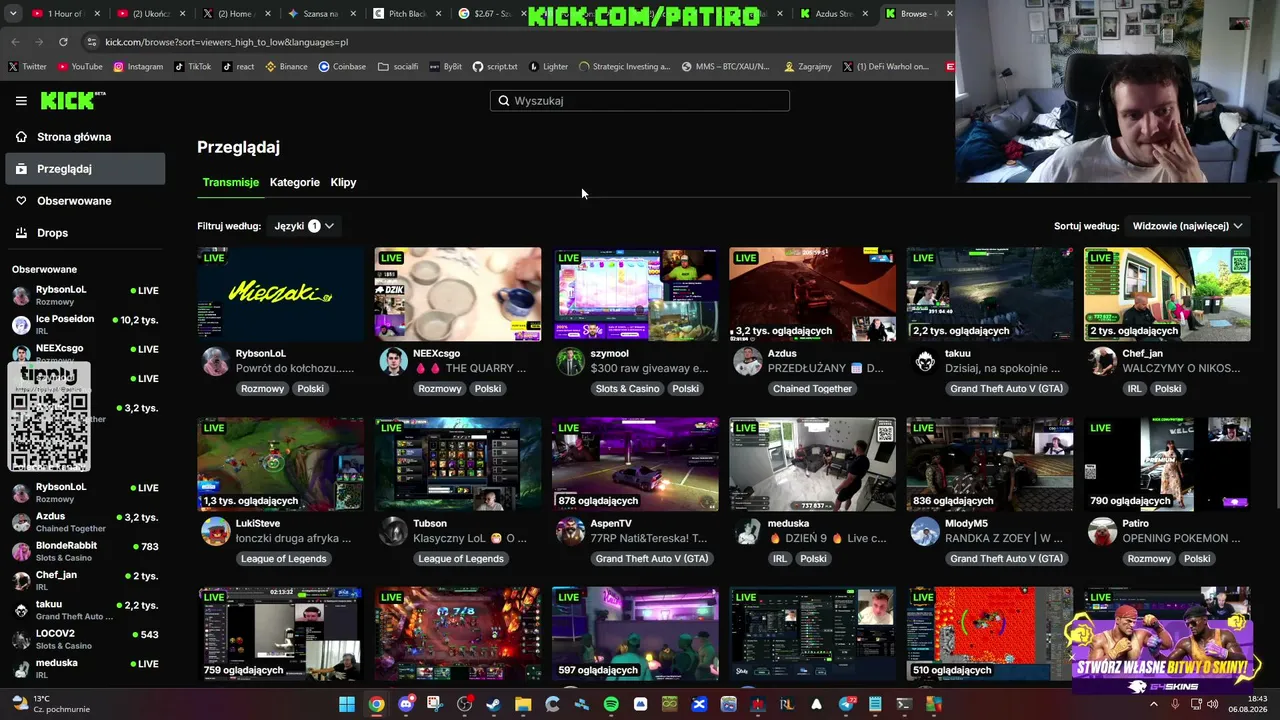Switch to the Szansa na browser tab
Viewport: 1280px width, 720px height.
click(x=321, y=14)
